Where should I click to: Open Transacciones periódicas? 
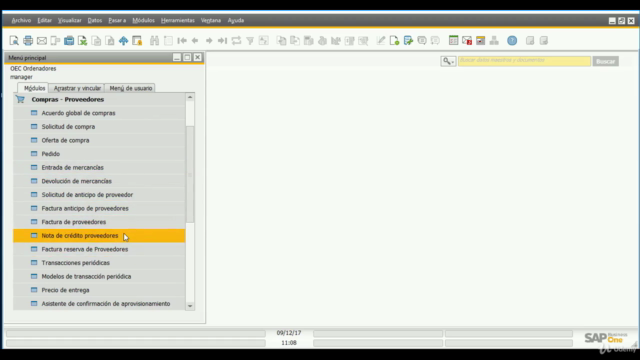click(x=99, y=262)
